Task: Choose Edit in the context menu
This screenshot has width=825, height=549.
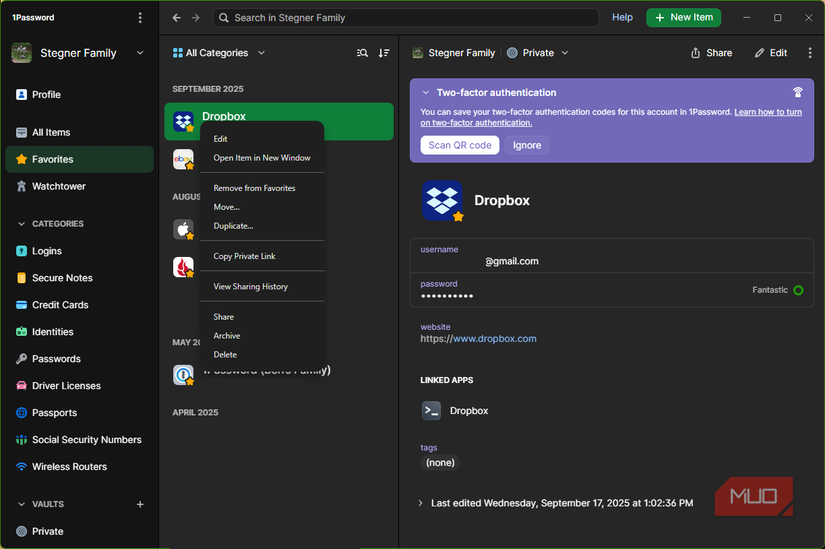Action: (x=261, y=139)
